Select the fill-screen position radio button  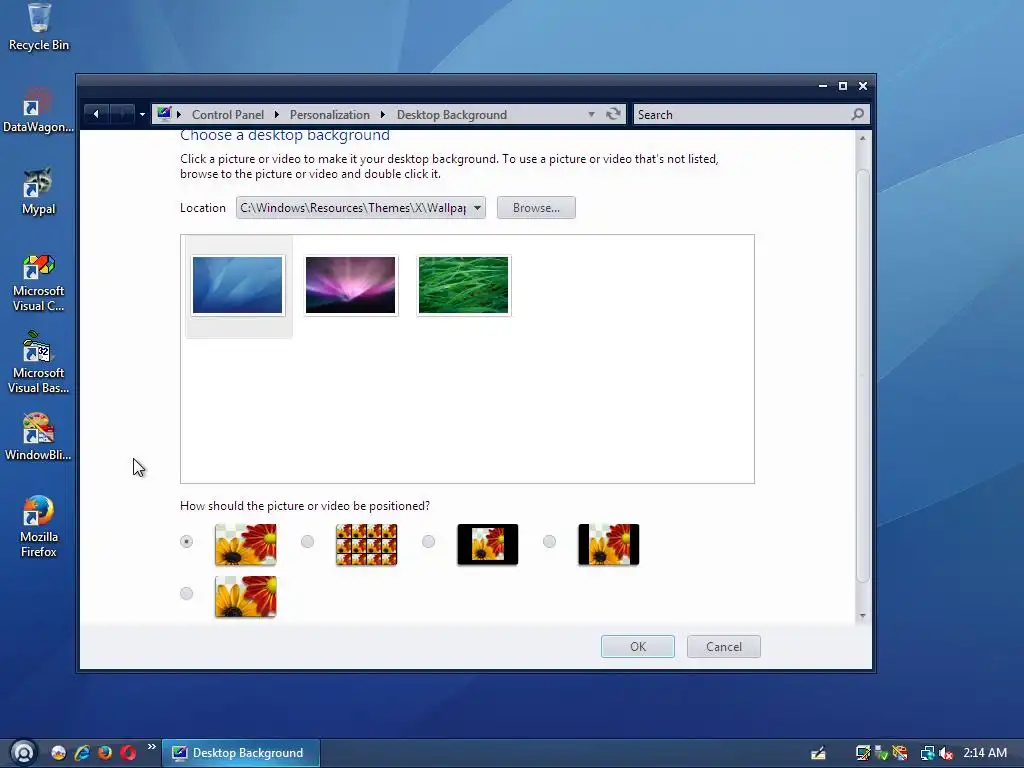[x=187, y=541]
